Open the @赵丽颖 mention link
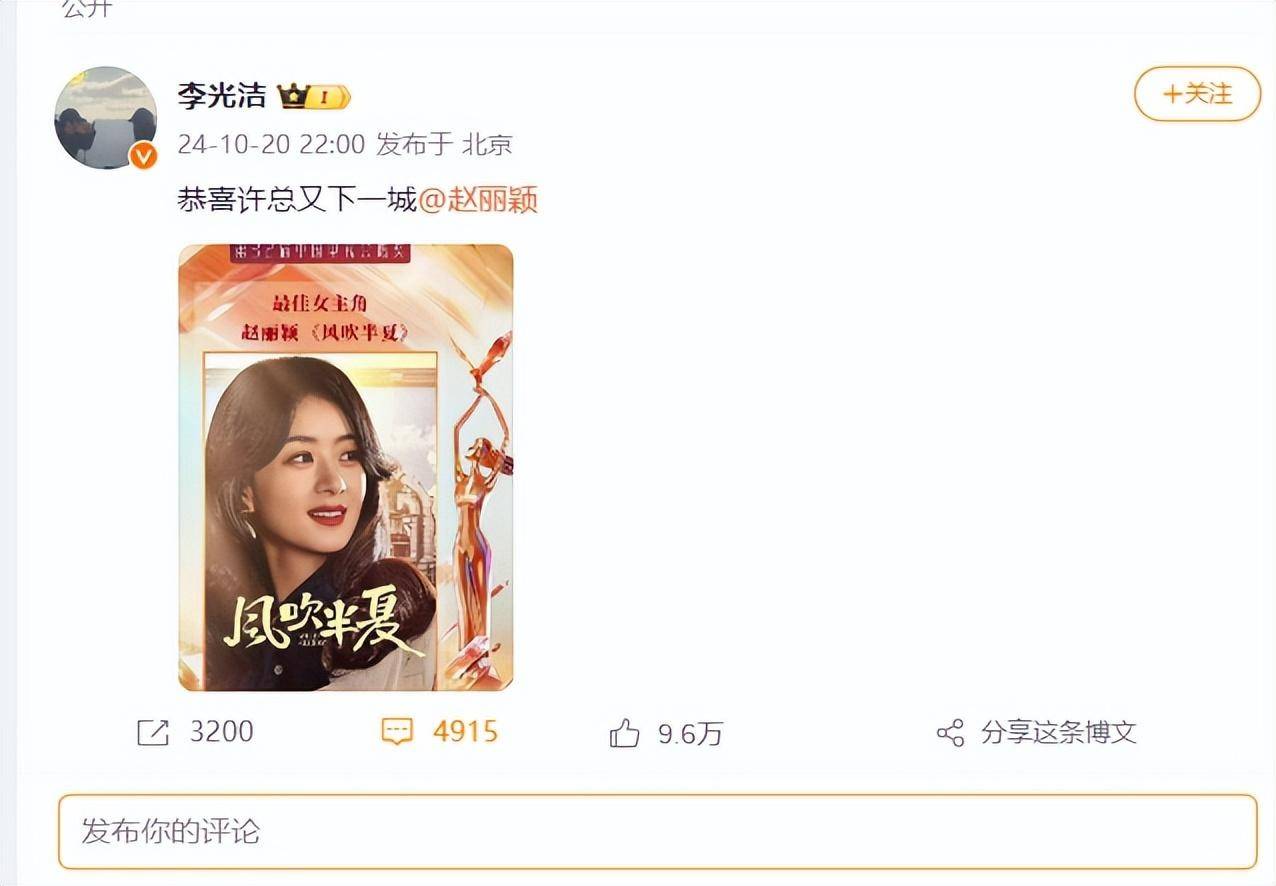 pyautogui.click(x=477, y=199)
